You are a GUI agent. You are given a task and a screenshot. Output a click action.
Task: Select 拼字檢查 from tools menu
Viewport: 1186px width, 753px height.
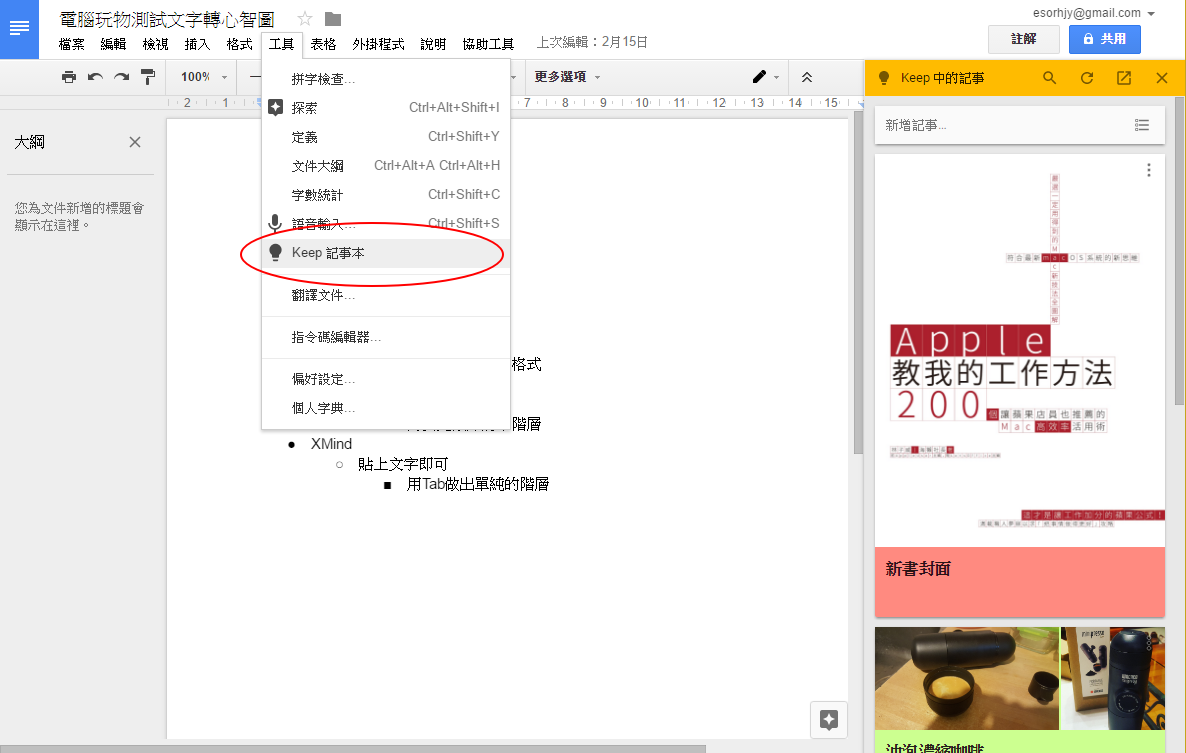pos(386,79)
